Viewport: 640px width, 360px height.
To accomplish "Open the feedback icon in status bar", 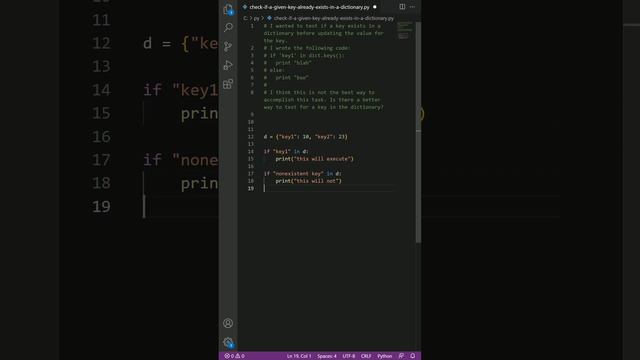I will [x=401, y=356].
